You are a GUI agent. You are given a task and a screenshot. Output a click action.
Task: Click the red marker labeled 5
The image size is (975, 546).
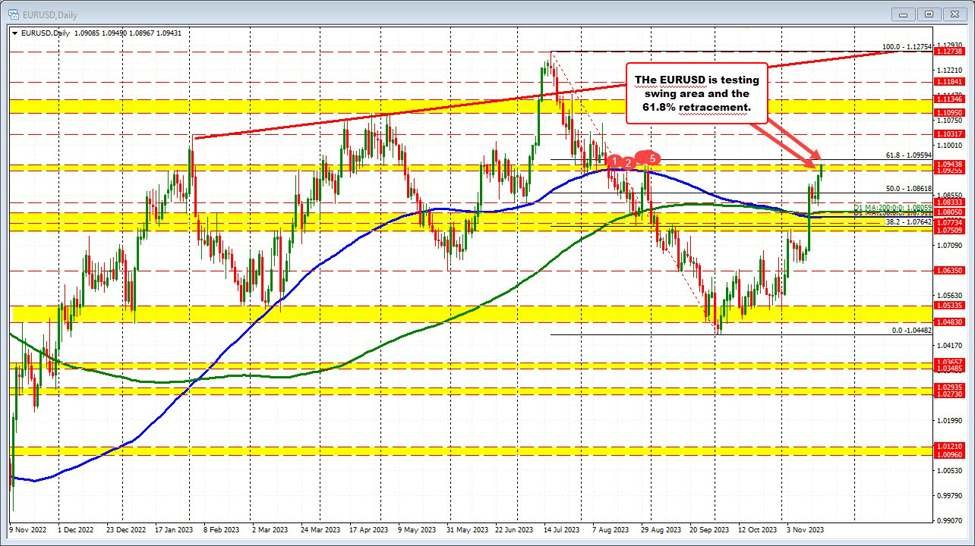(653, 158)
